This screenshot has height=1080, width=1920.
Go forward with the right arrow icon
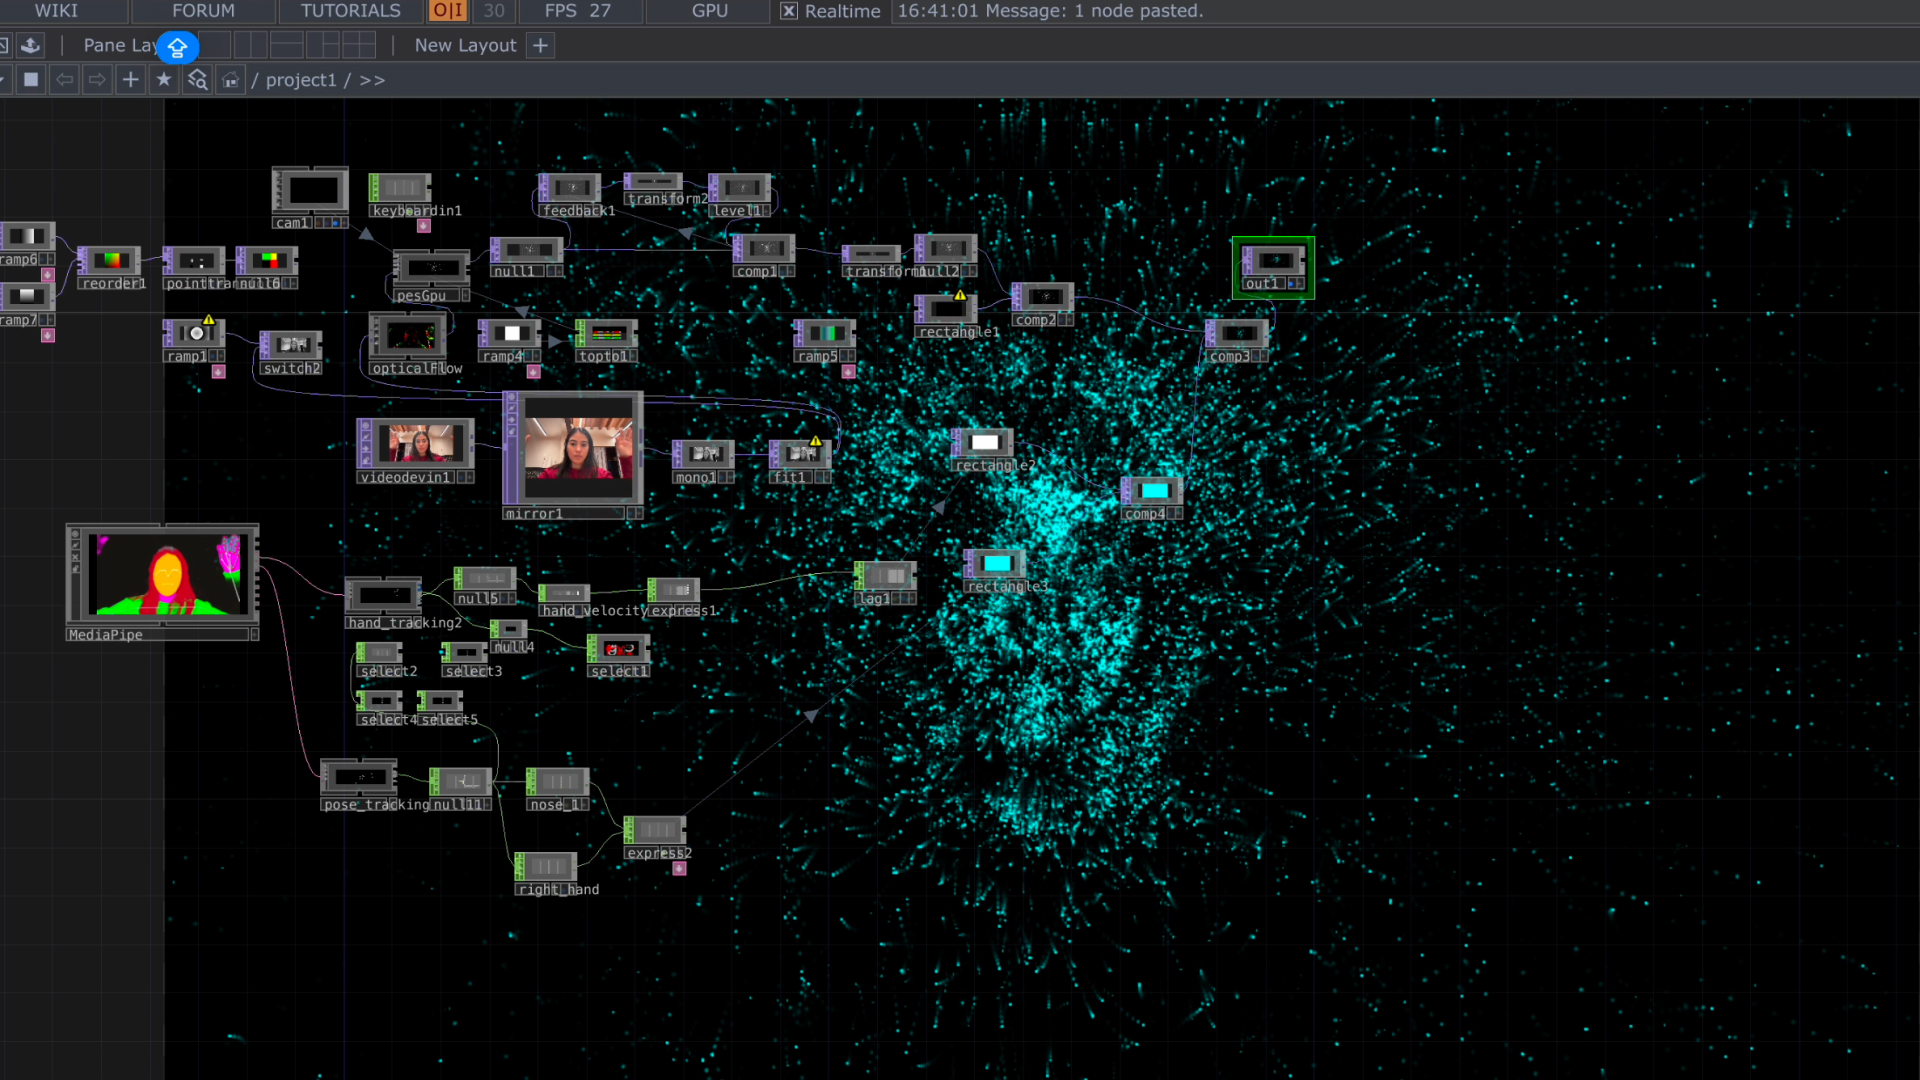click(x=97, y=80)
